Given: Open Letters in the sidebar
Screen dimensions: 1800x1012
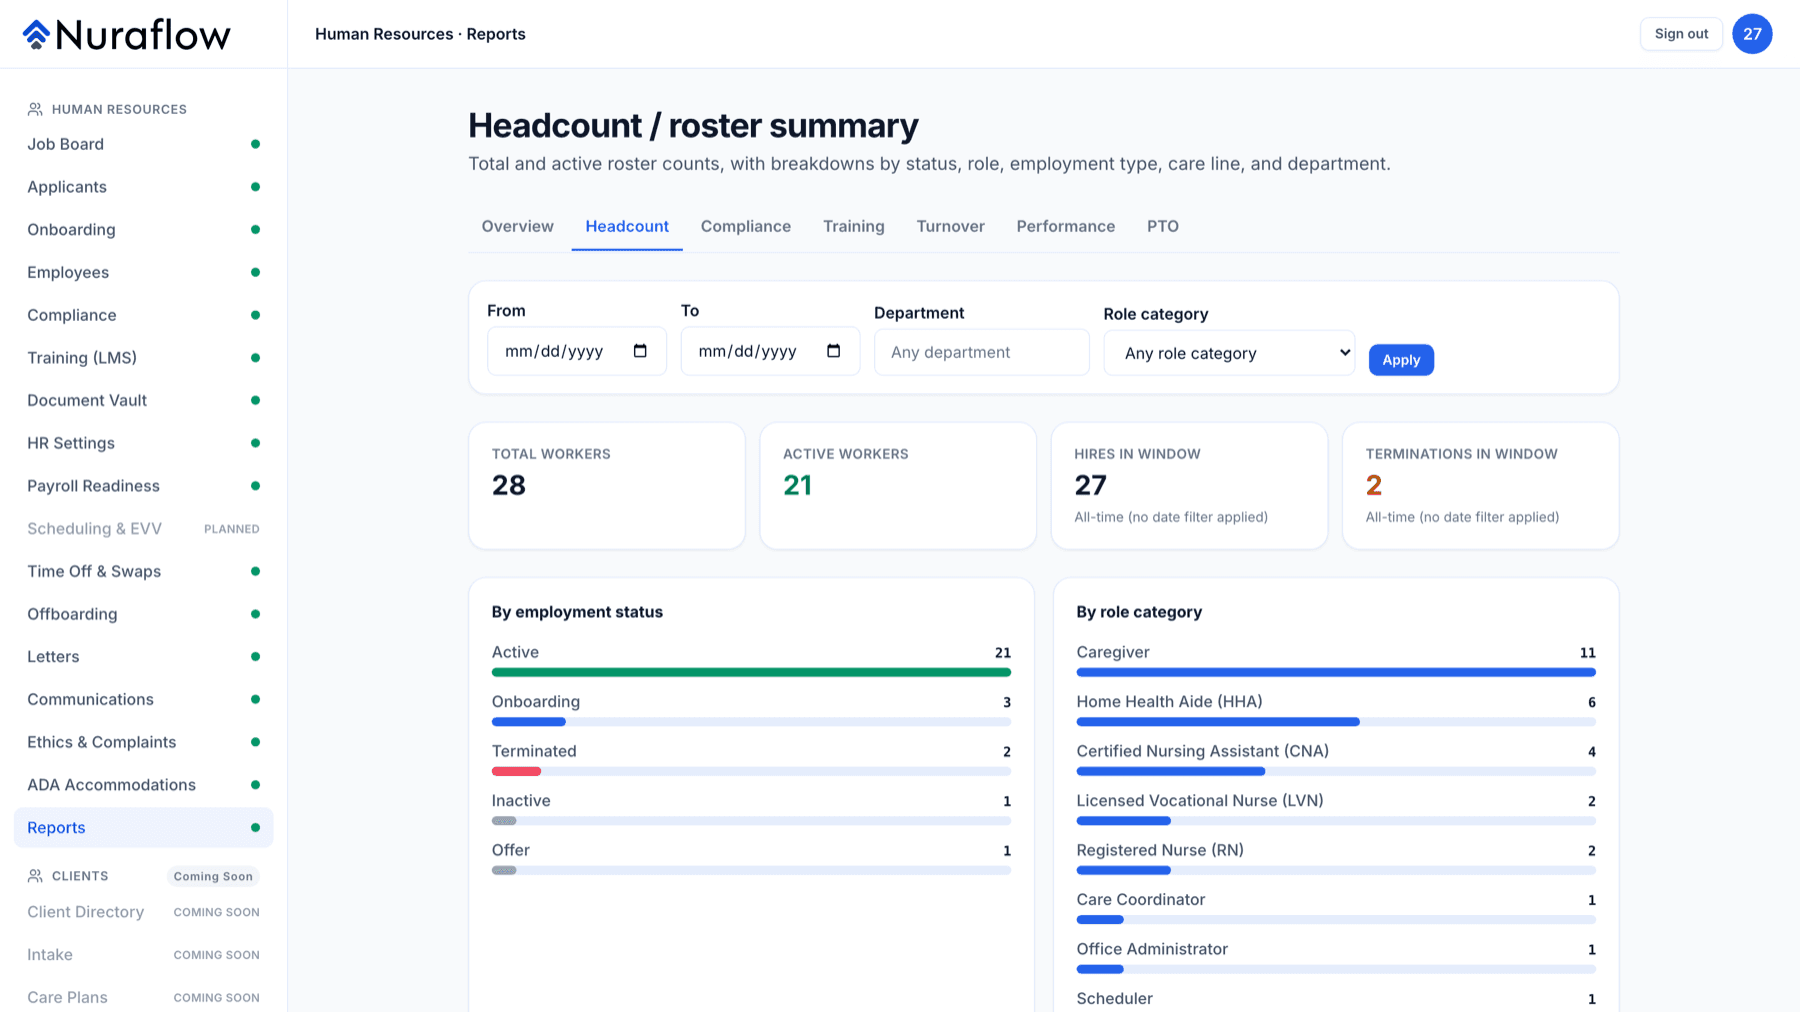Looking at the screenshot, I should [143, 657].
